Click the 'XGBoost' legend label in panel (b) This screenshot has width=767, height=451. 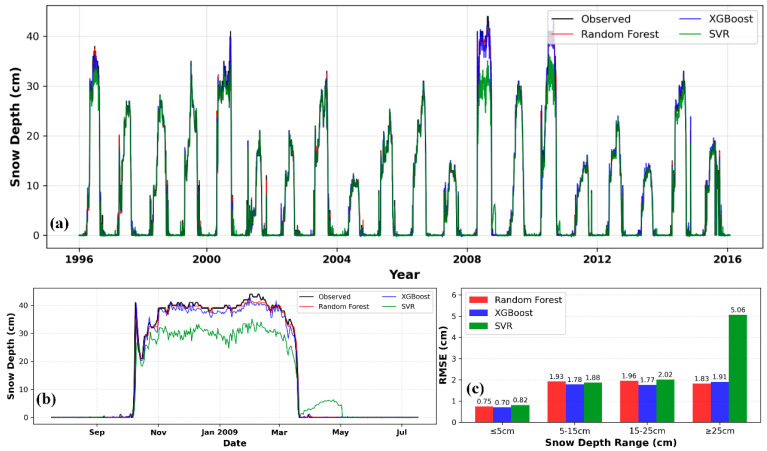416,297
